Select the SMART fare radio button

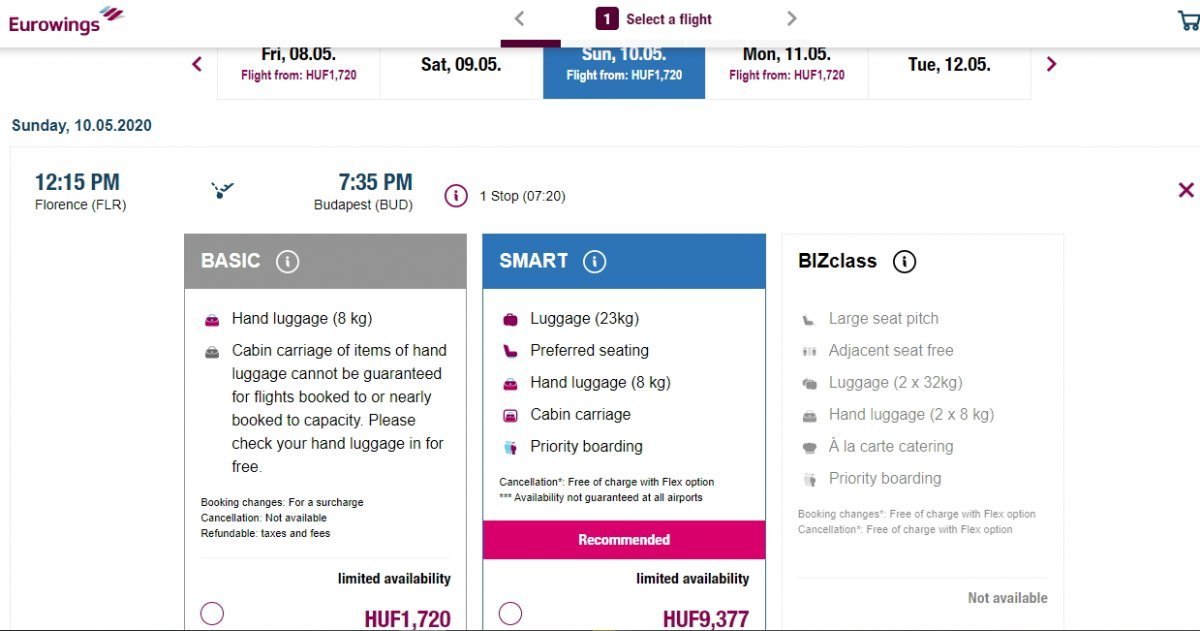point(510,614)
